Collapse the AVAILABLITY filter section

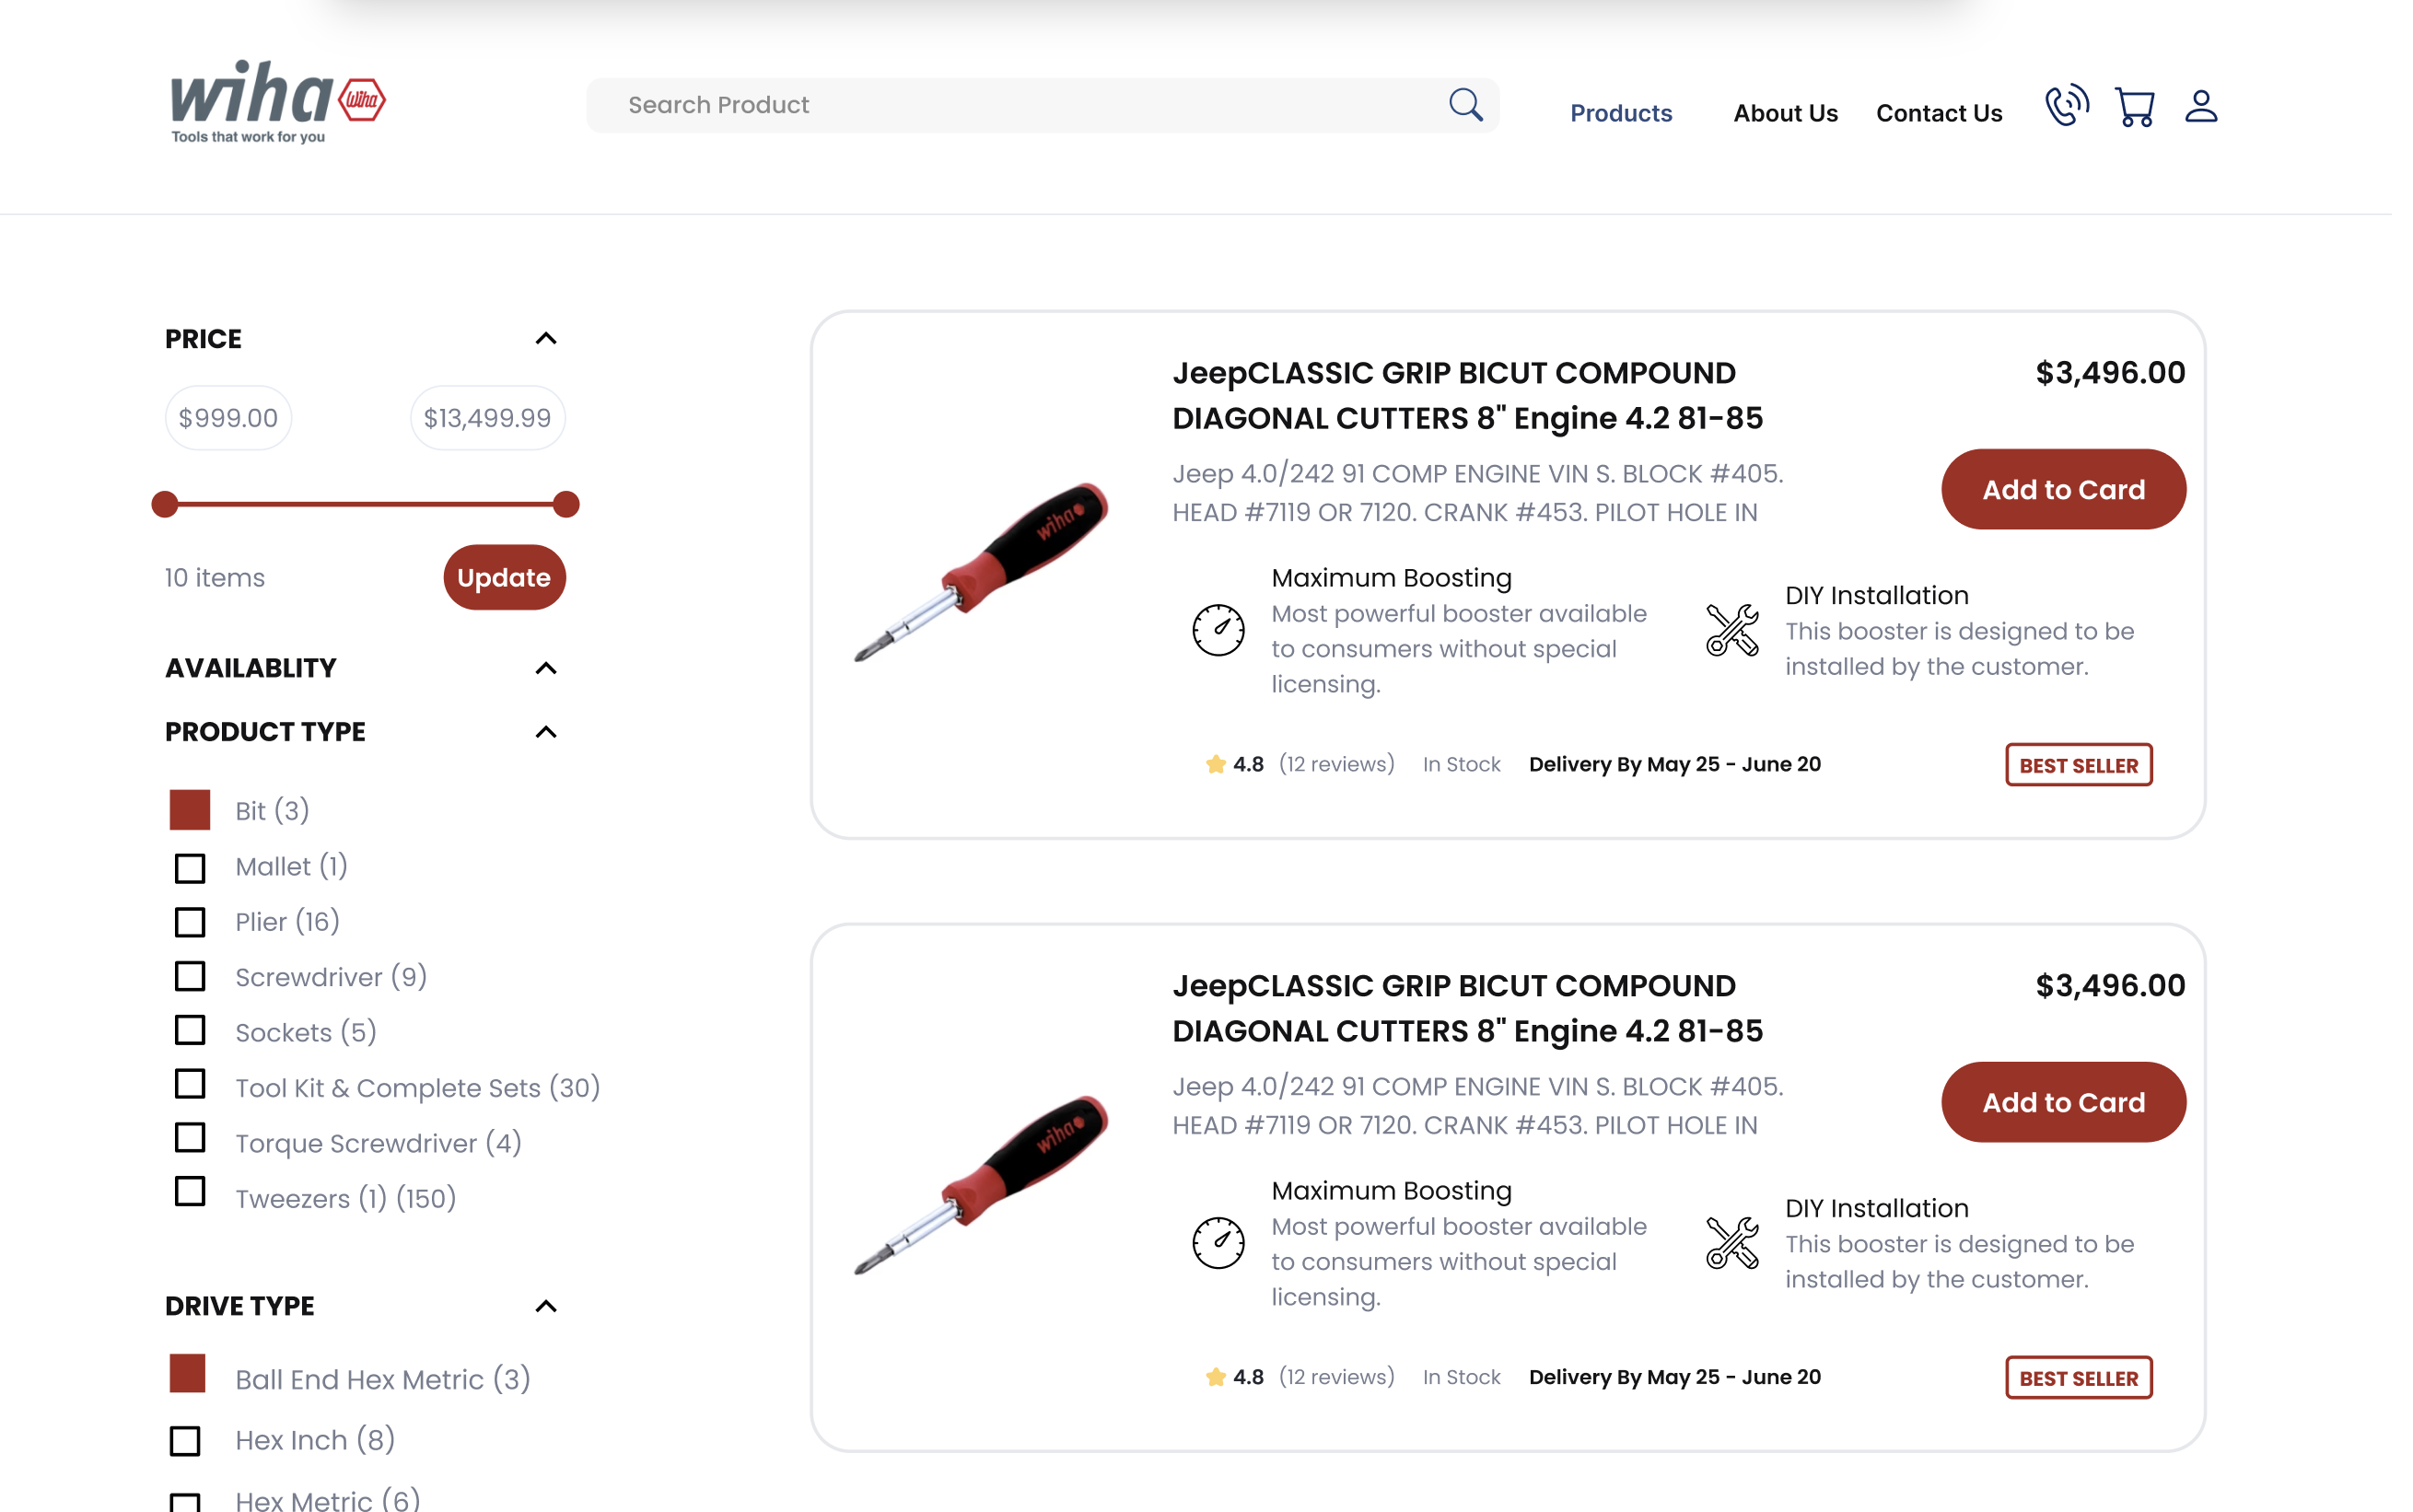click(545, 668)
